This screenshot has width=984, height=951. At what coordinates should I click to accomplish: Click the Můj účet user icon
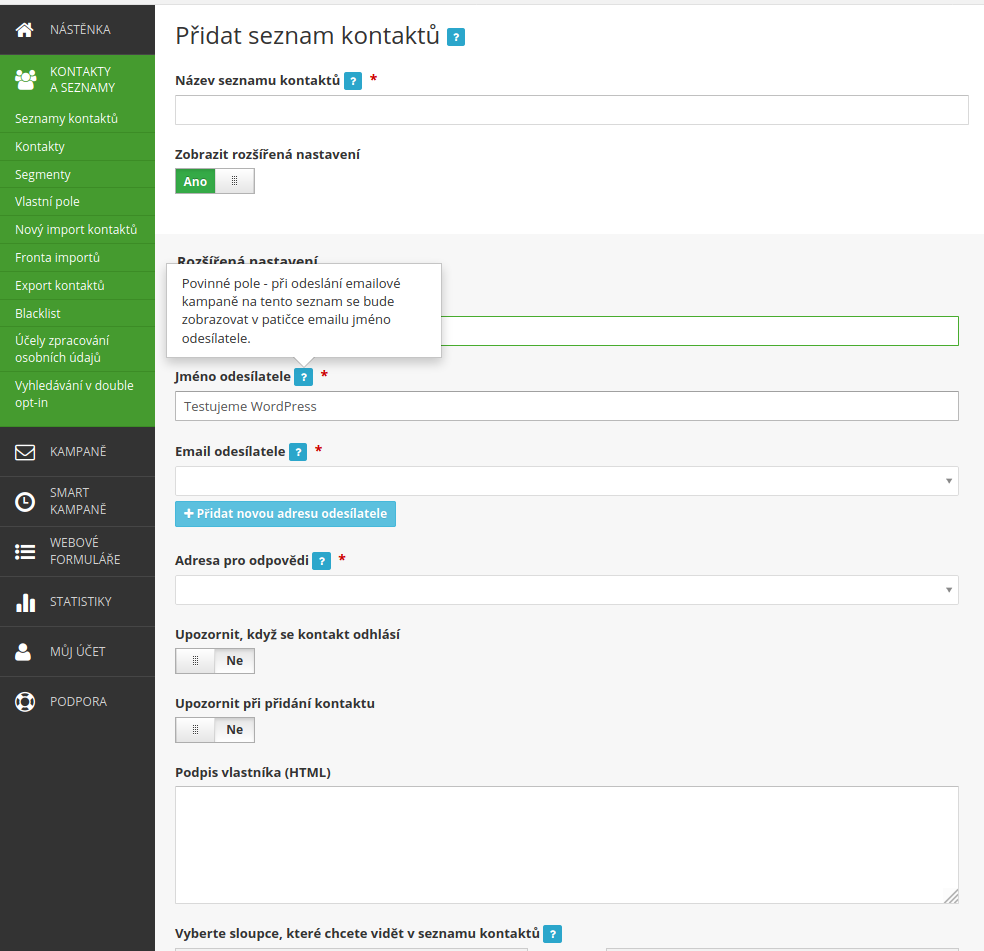tap(23, 652)
